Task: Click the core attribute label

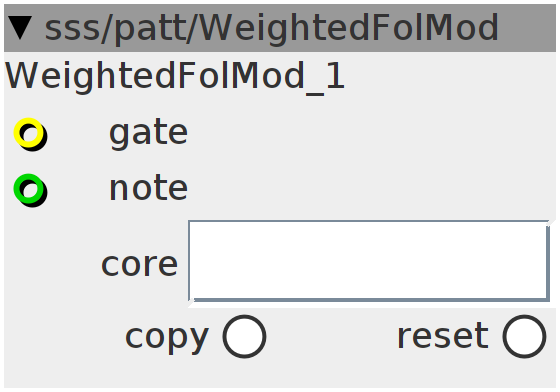Action: 139,265
